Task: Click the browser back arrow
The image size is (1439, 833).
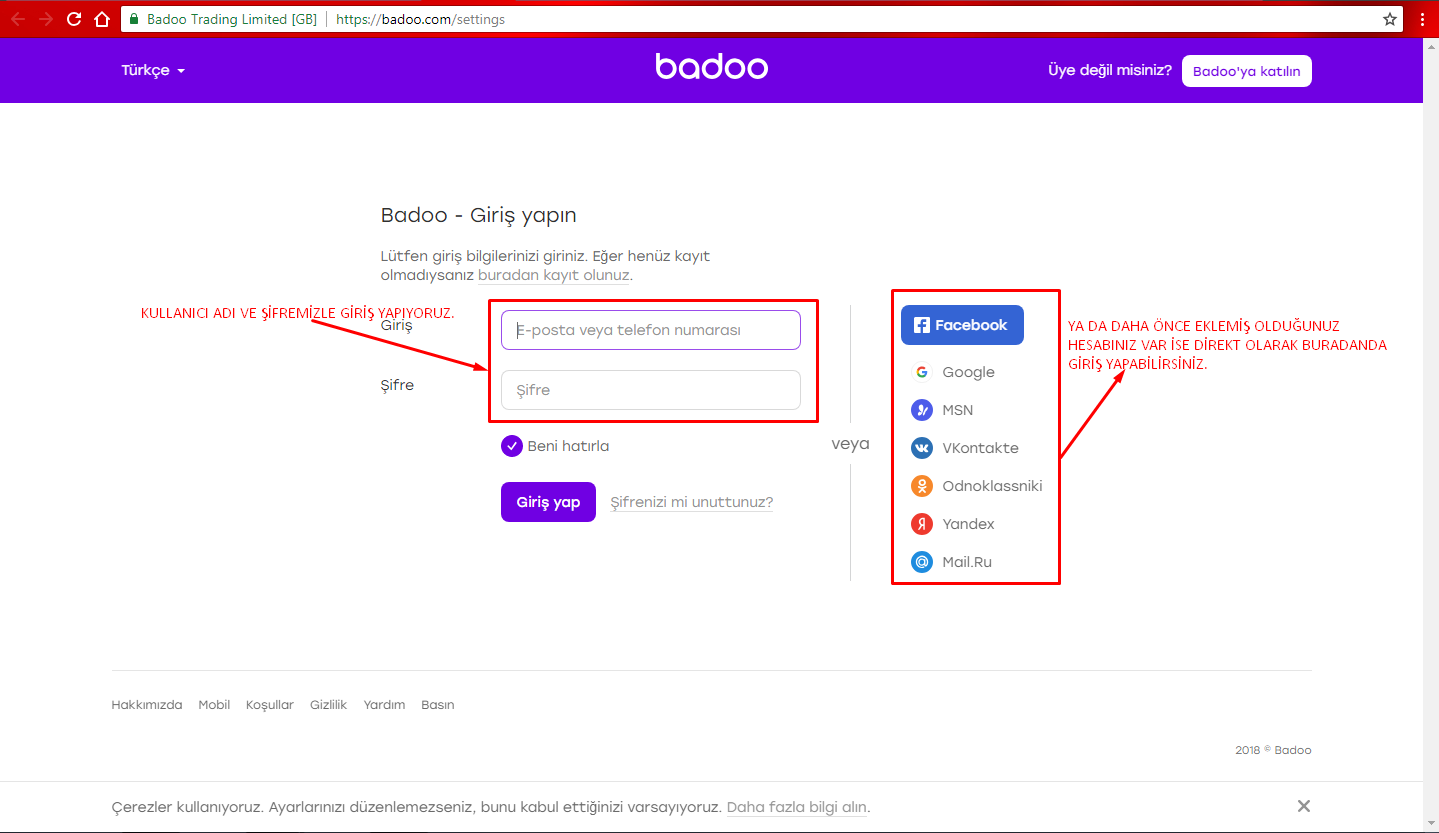Action: coord(18,19)
